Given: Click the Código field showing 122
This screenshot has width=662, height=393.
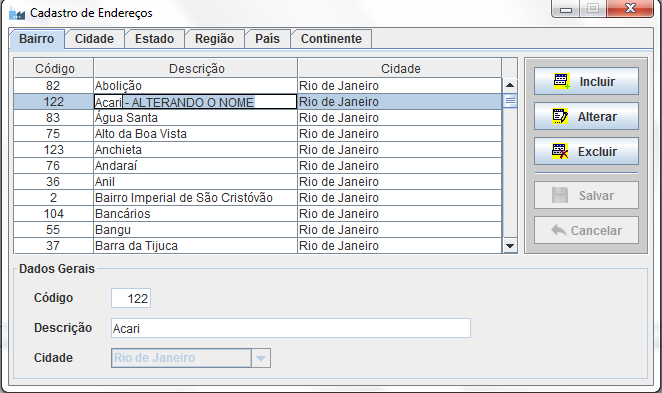Looking at the screenshot, I should click(x=131, y=298).
